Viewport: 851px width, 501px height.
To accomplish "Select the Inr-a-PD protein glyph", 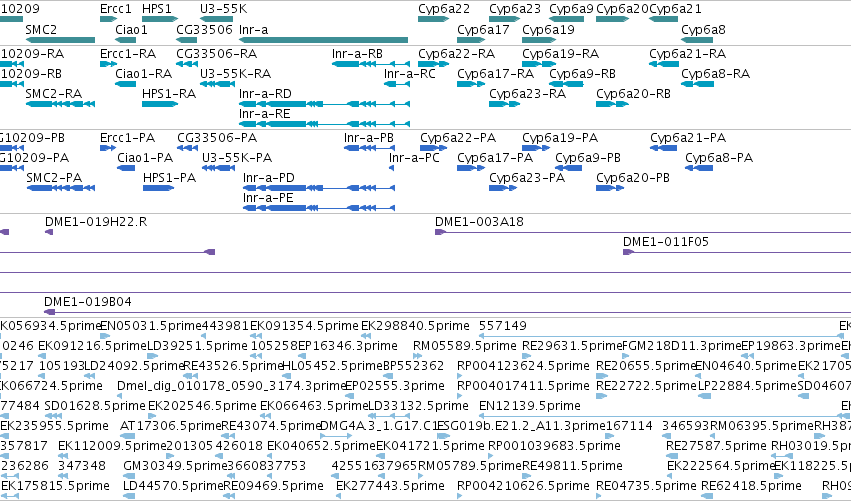I will click(x=319, y=188).
